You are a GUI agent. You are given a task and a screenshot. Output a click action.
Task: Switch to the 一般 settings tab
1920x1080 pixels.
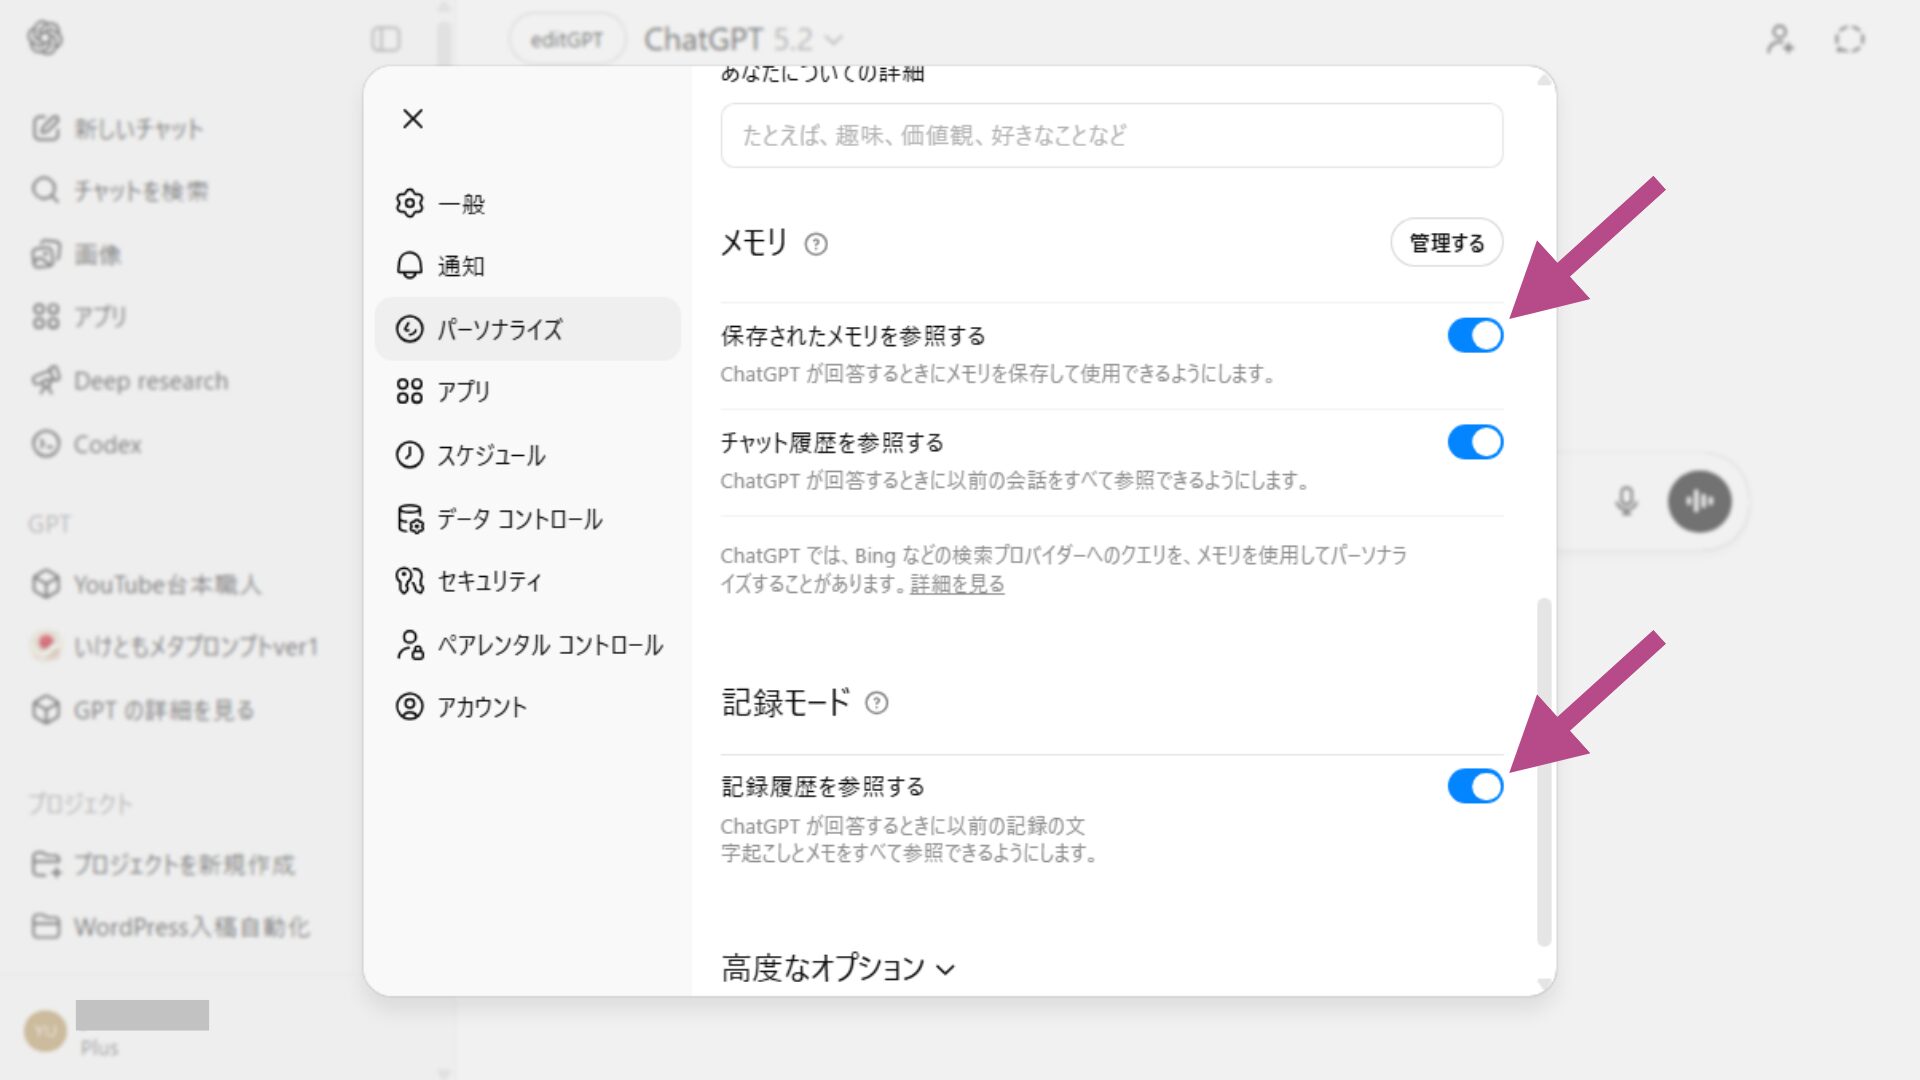tap(462, 203)
